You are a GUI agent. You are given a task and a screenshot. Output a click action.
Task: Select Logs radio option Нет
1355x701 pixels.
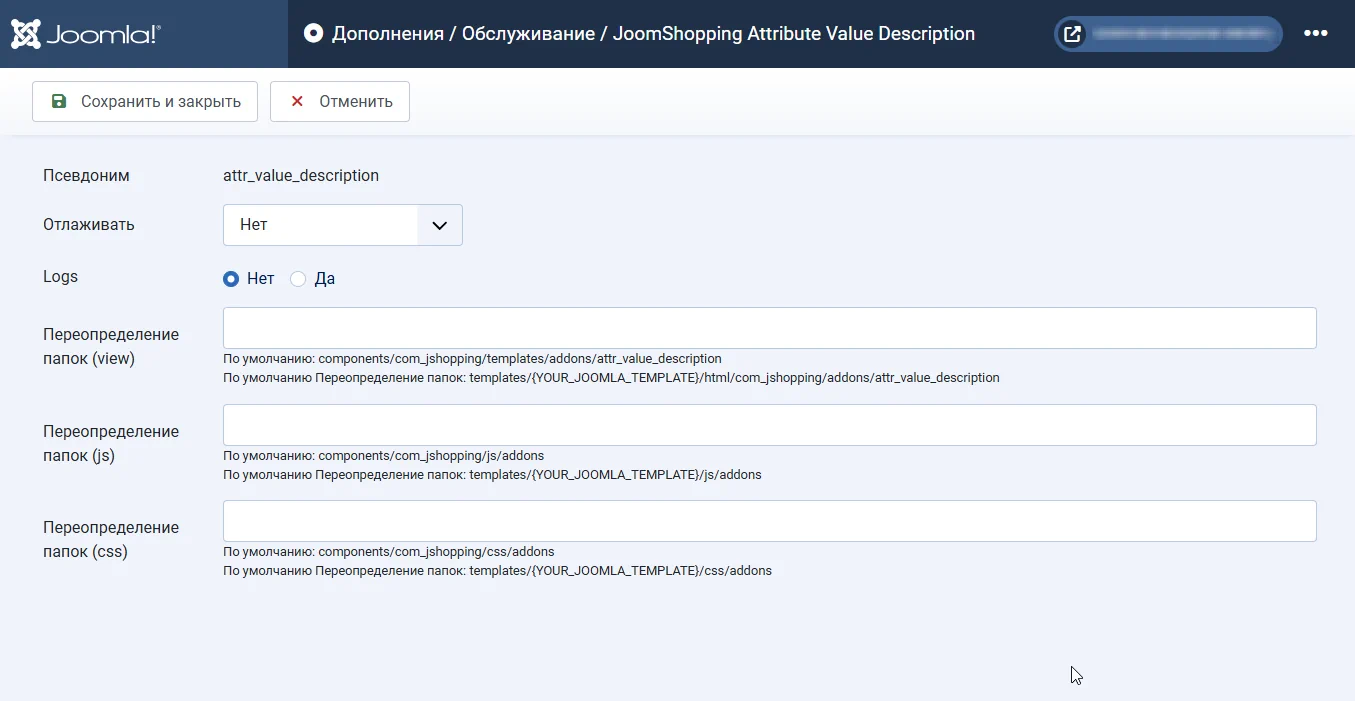(231, 279)
